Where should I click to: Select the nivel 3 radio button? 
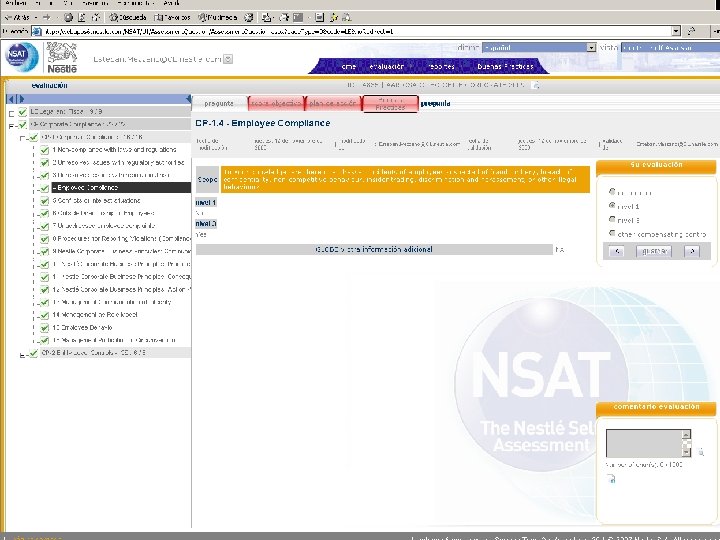[612, 219]
